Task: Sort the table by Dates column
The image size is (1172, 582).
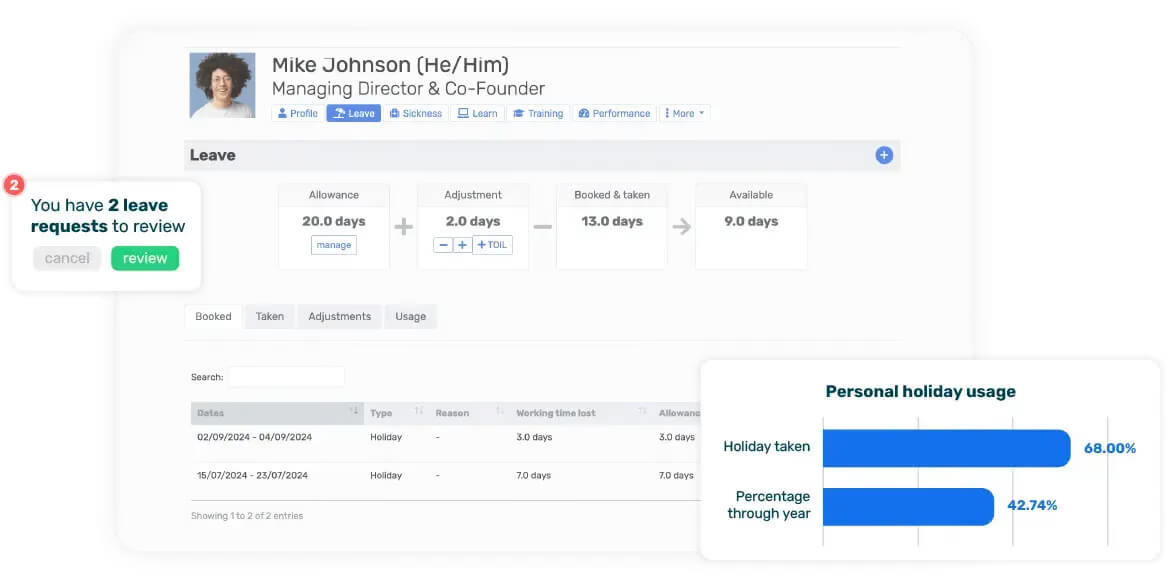Action: pos(277,413)
